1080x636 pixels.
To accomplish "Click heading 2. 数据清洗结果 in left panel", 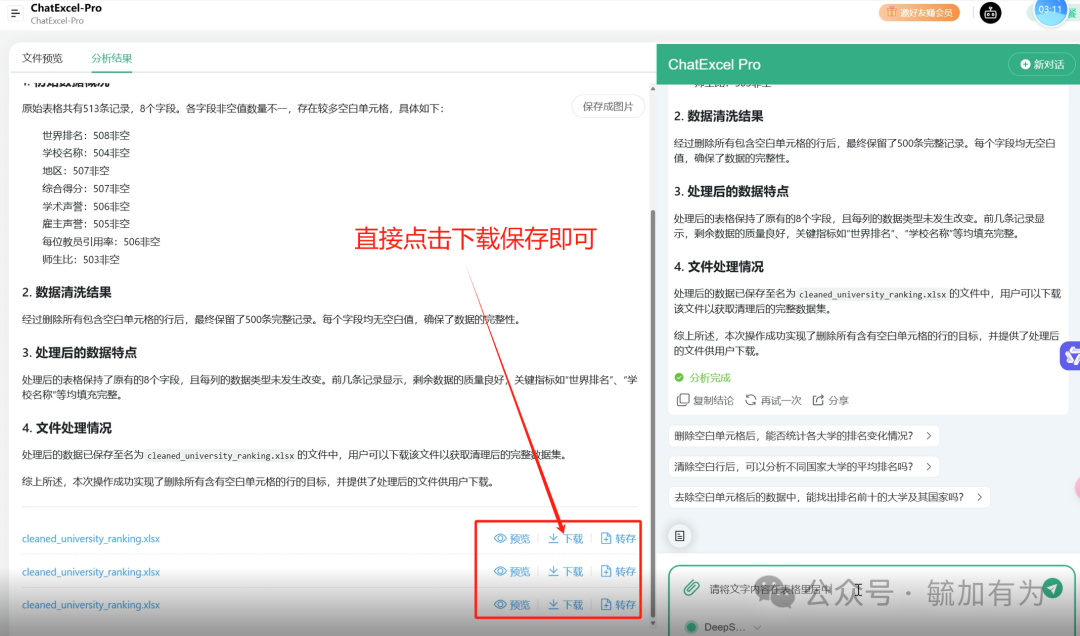I will 67,292.
